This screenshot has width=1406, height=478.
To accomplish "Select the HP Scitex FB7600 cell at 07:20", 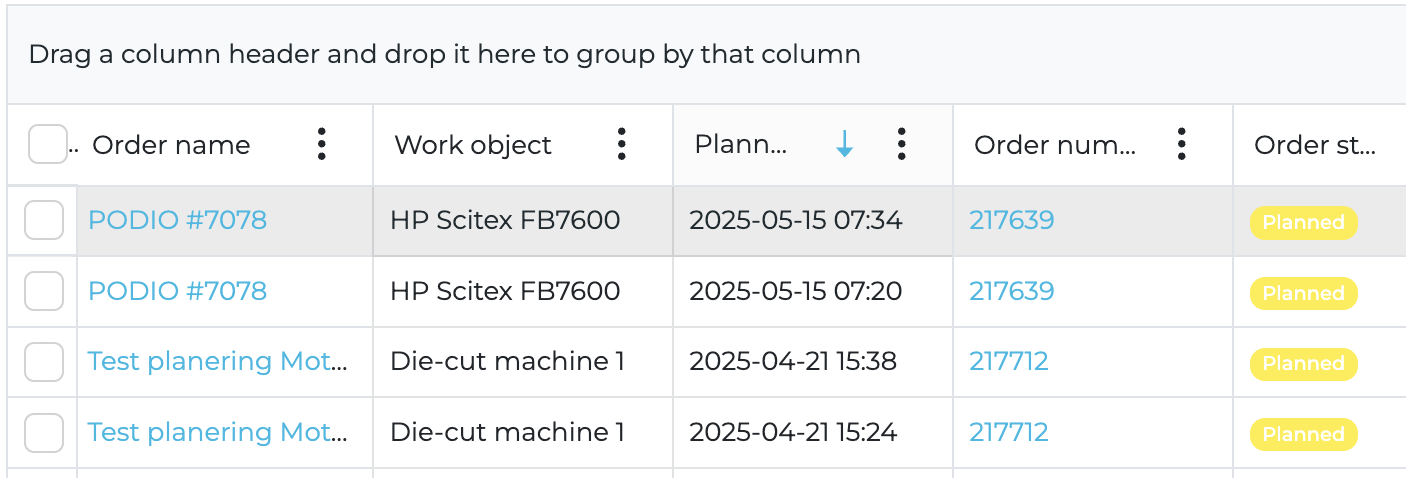I will click(505, 291).
